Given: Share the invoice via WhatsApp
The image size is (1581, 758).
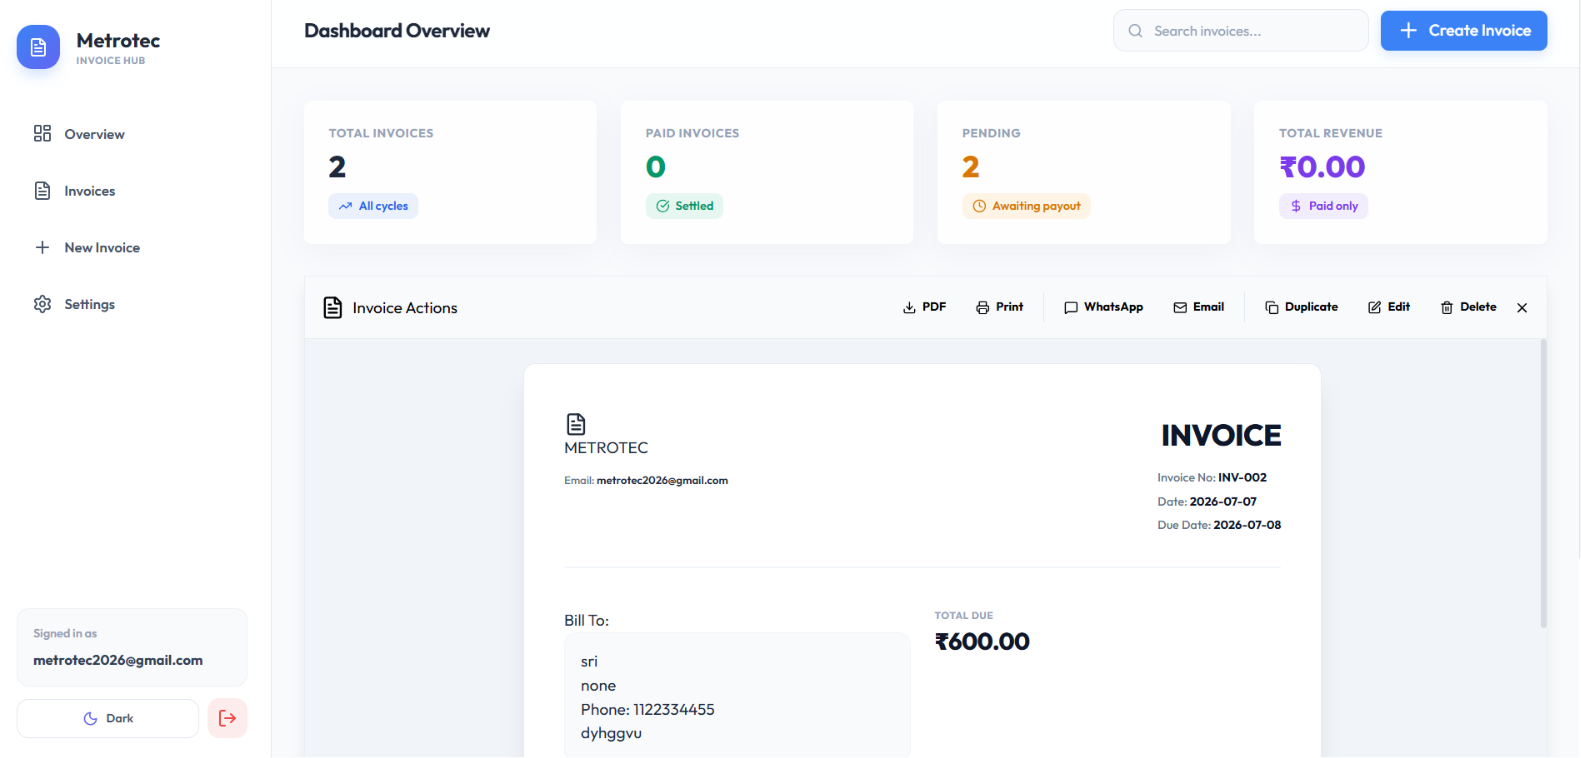Looking at the screenshot, I should 1103,307.
